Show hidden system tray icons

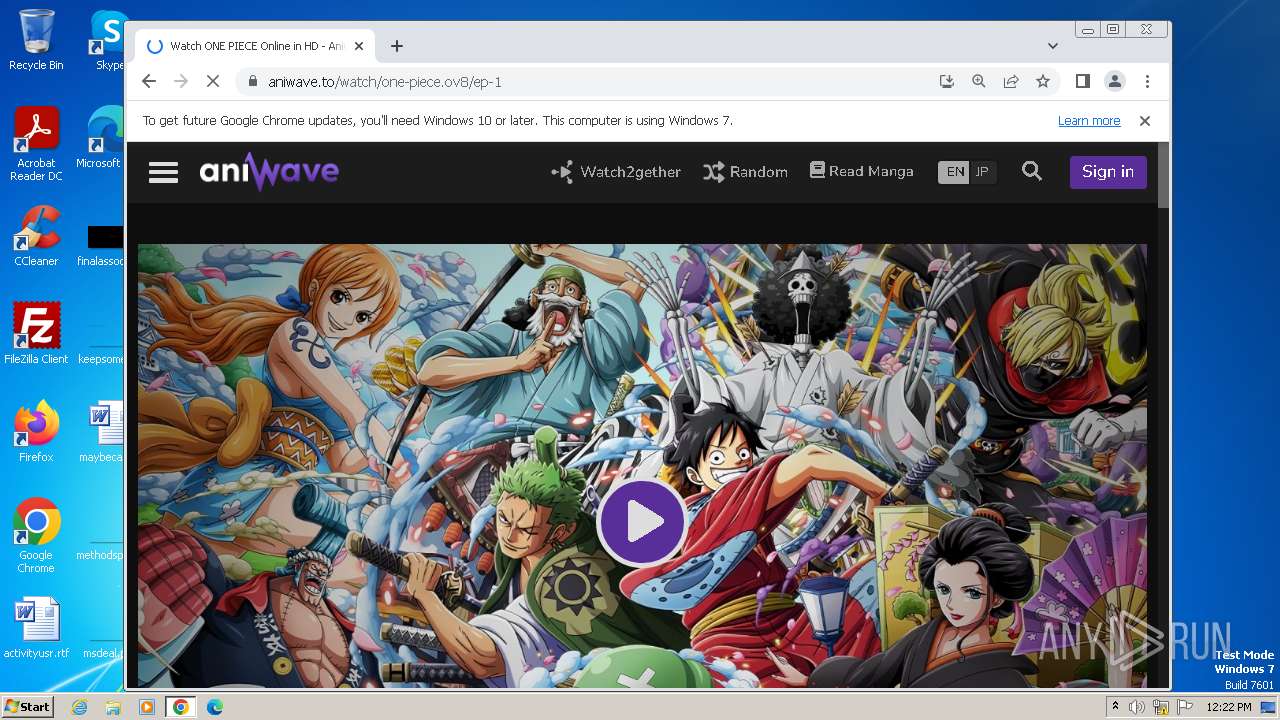(1114, 707)
